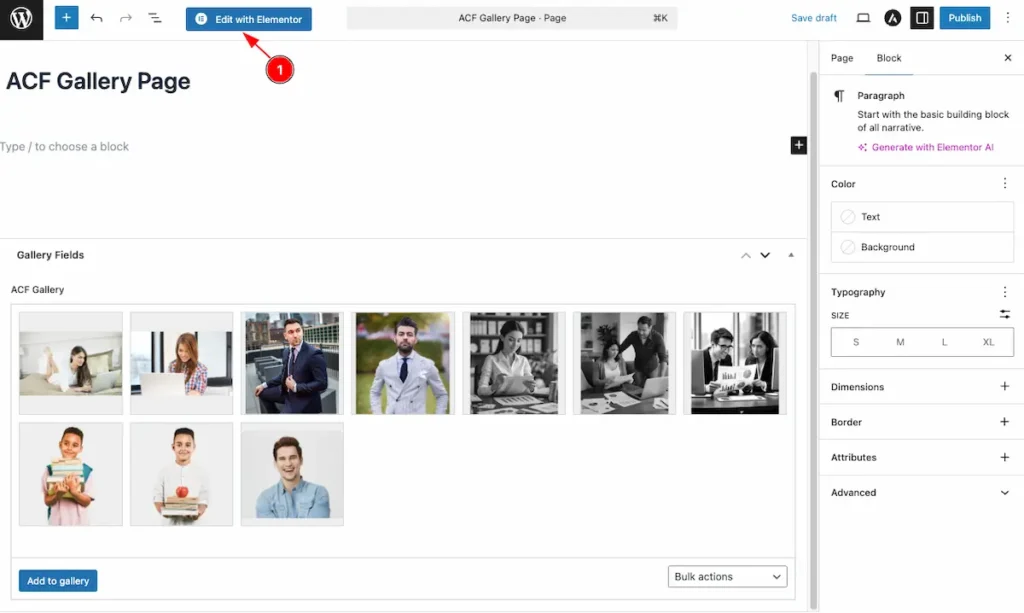Click the WordPress logo icon

[21, 19]
